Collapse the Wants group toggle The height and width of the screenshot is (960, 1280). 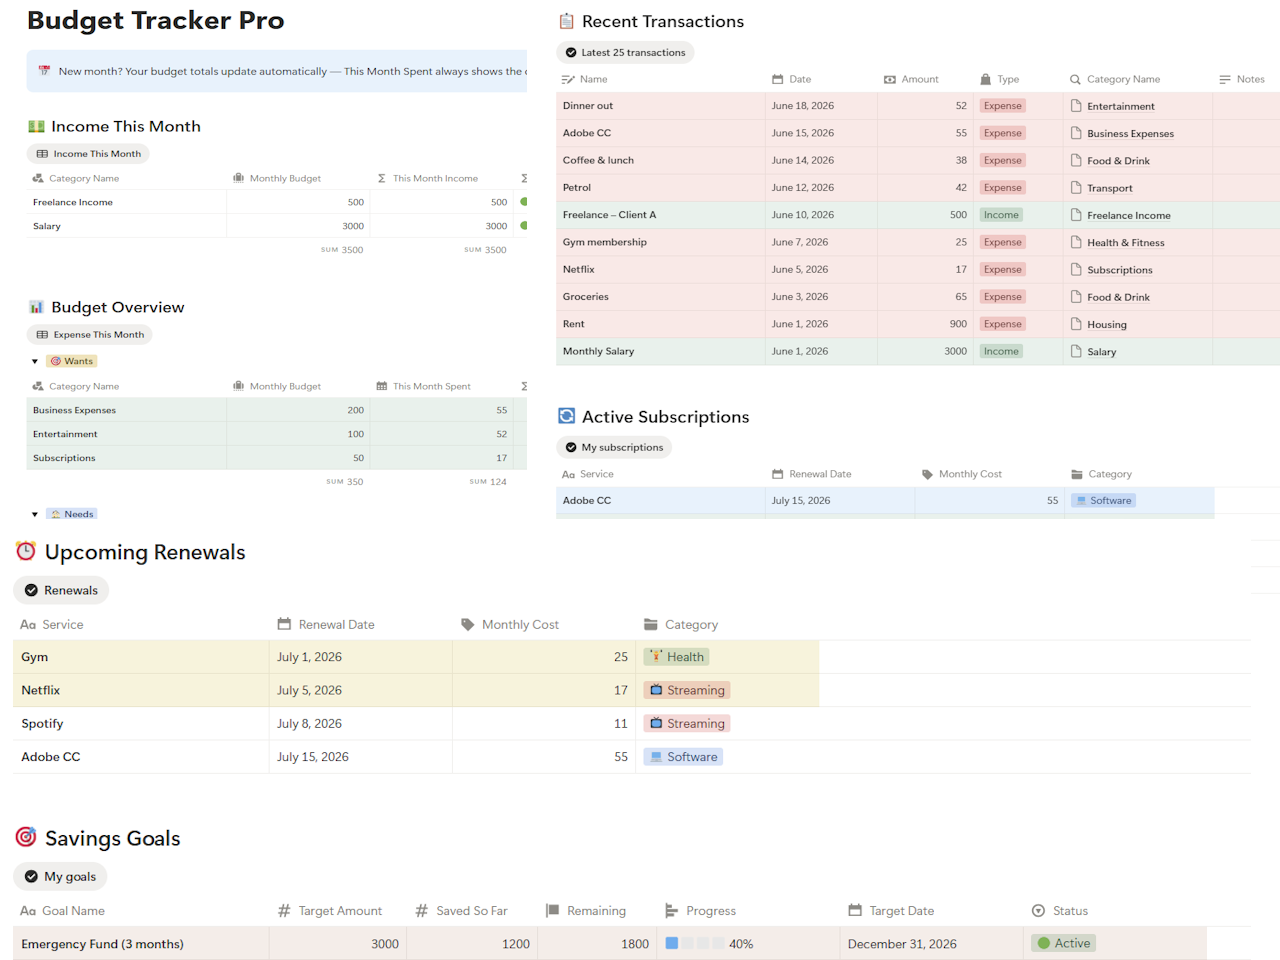[x=35, y=362]
